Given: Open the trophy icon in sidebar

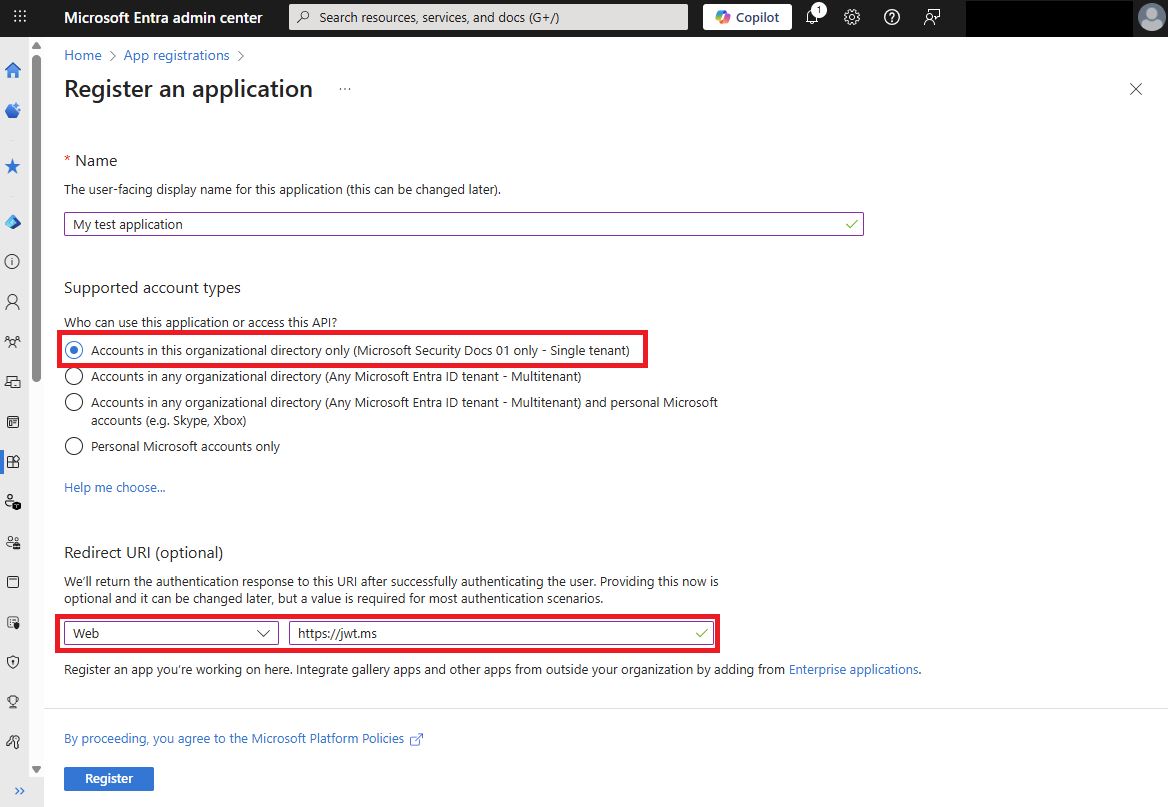Looking at the screenshot, I should (x=13, y=702).
